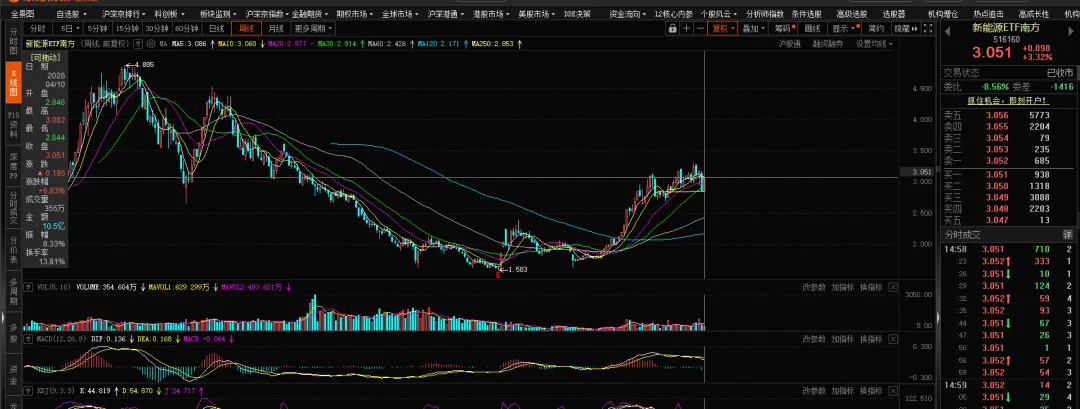Switch to 30分钟 period
The height and width of the screenshot is (409, 1080).
(x=156, y=28)
